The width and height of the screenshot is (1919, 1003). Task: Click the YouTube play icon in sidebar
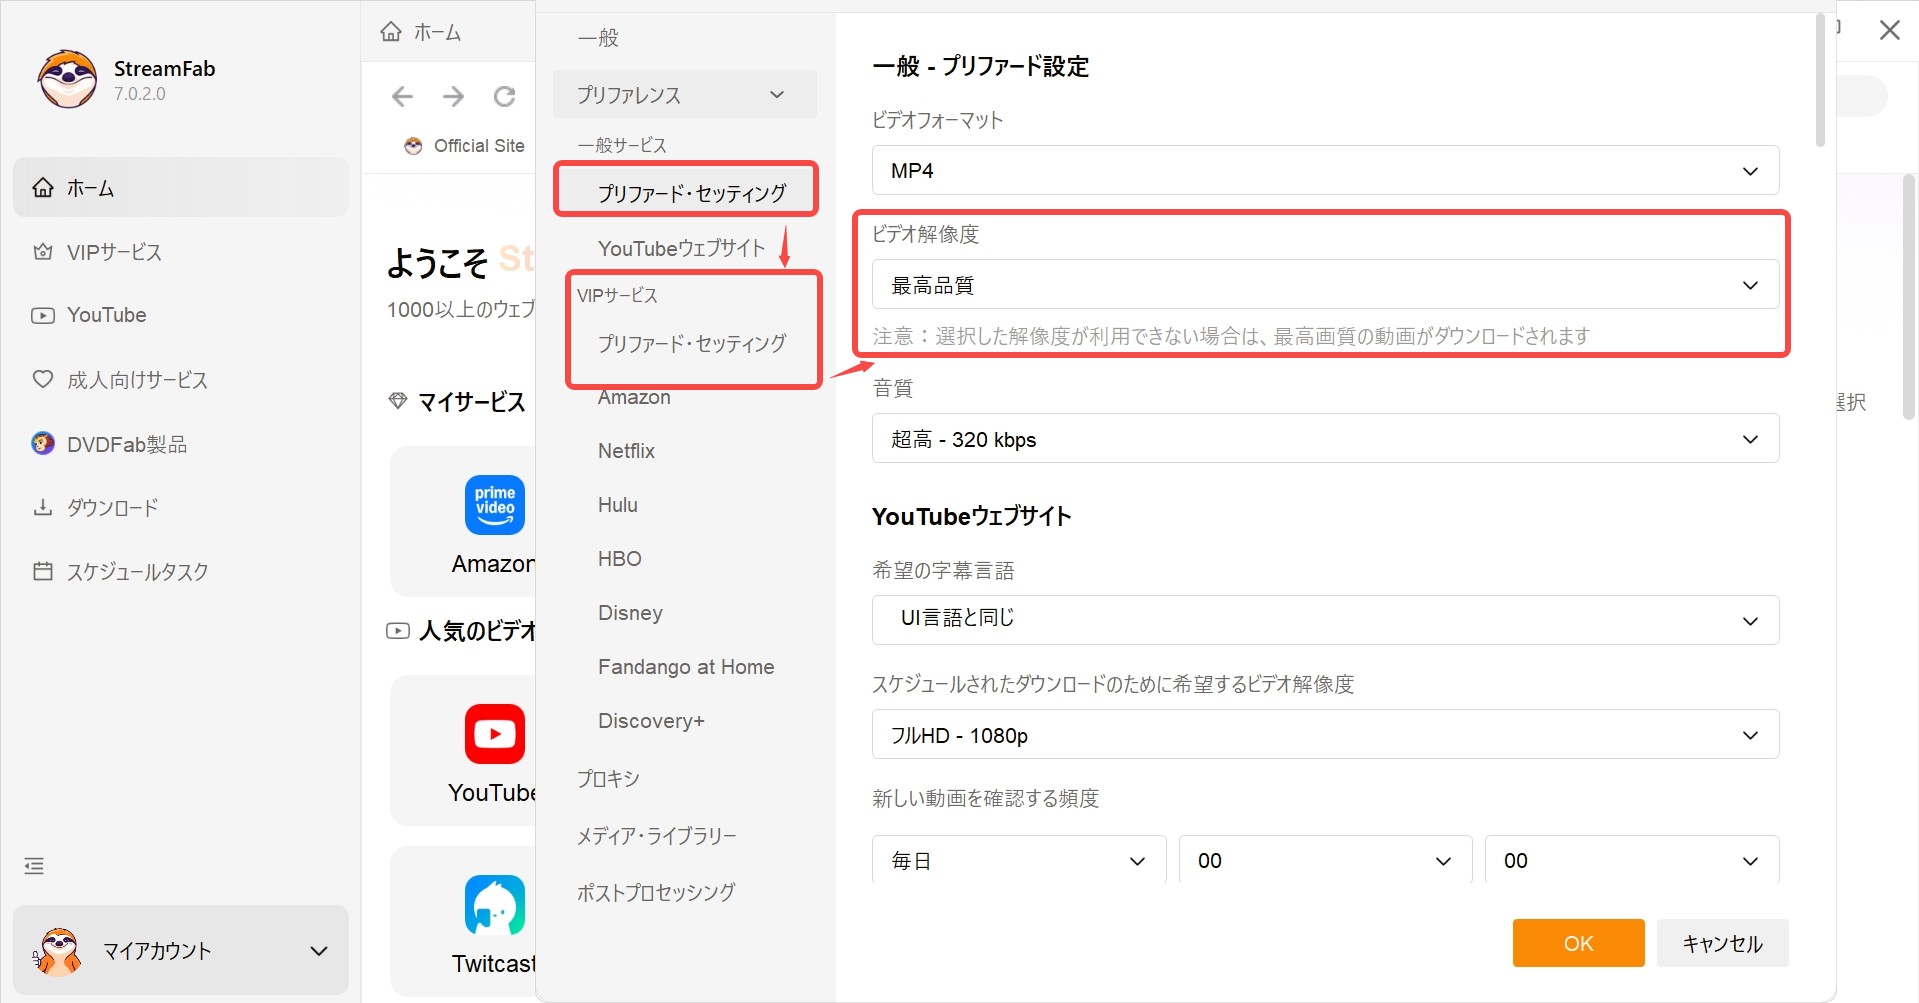tap(43, 315)
